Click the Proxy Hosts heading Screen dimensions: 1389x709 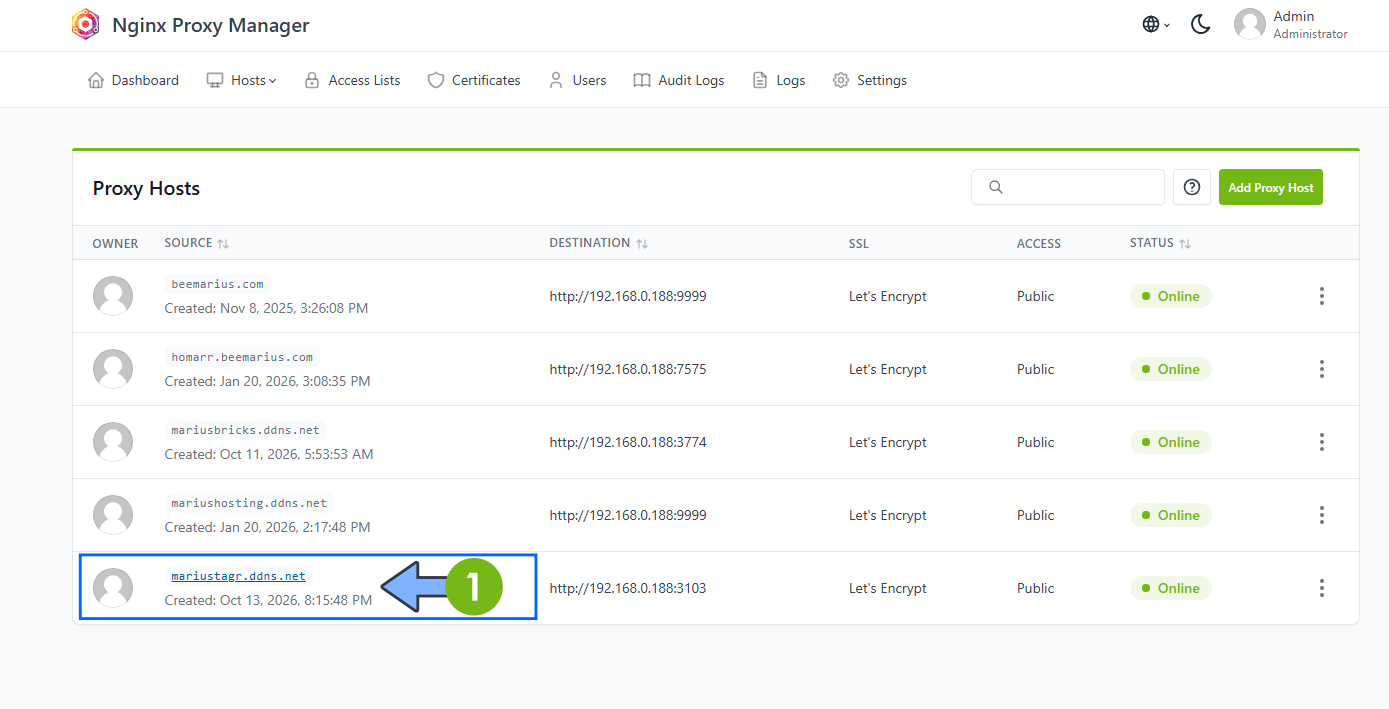point(146,188)
